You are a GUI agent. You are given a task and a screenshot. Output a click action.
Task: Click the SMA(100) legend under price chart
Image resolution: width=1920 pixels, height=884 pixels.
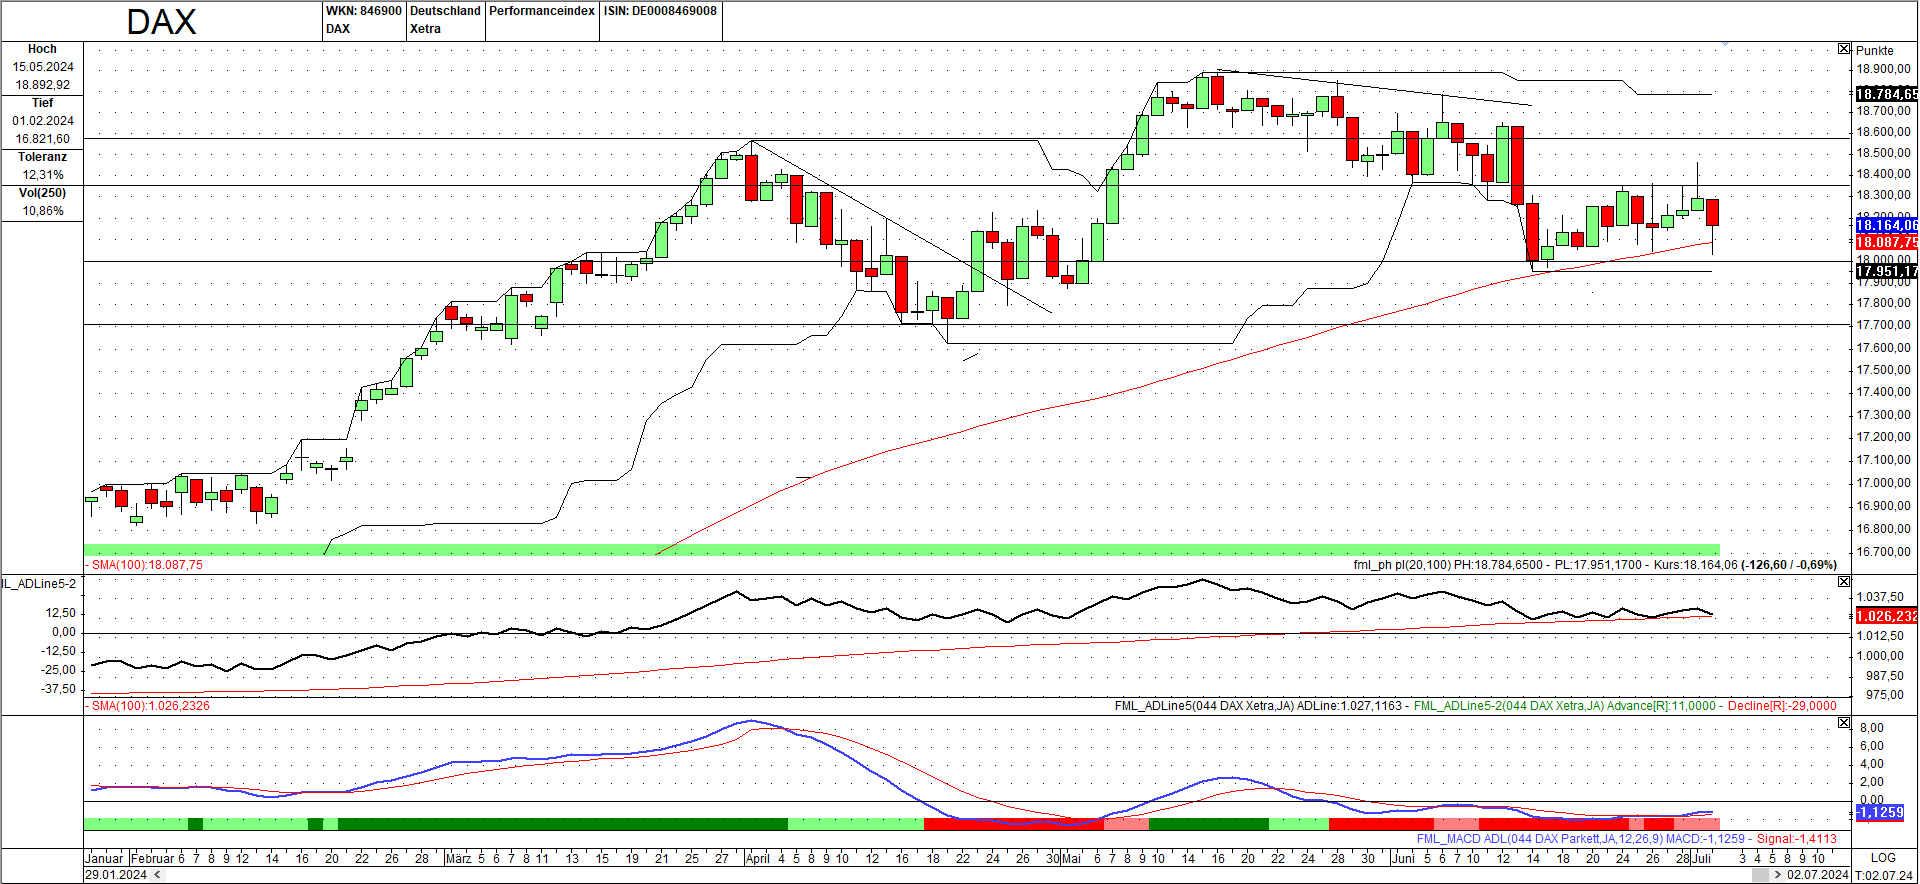tap(146, 565)
